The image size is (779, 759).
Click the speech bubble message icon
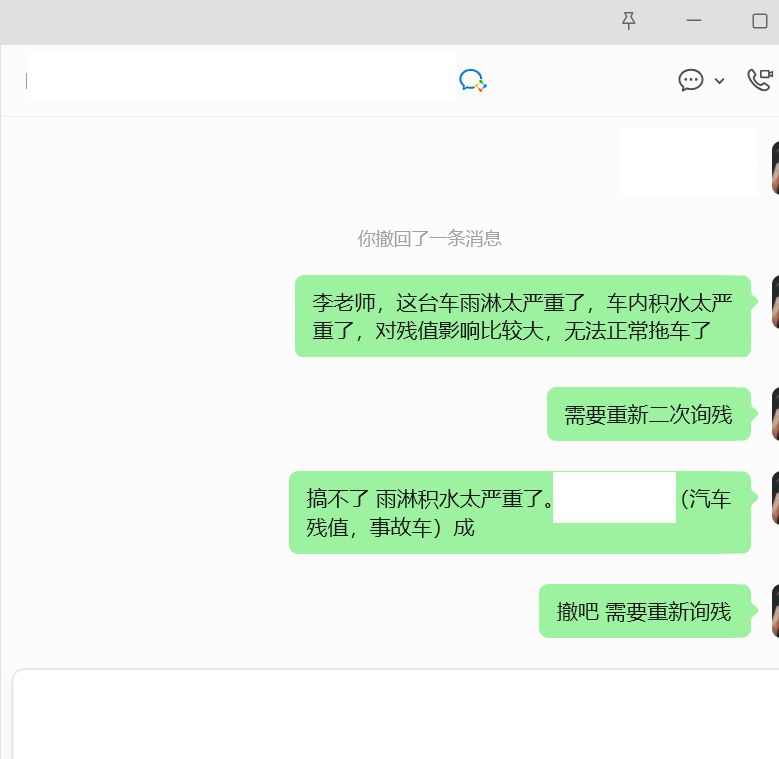tap(691, 80)
